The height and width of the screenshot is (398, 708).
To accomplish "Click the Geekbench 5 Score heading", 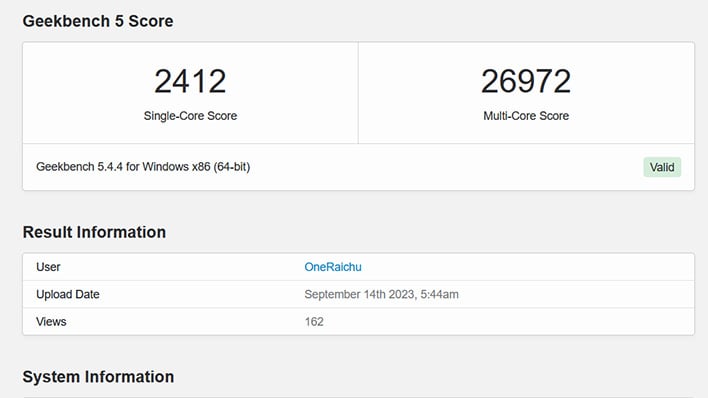I will [x=98, y=21].
